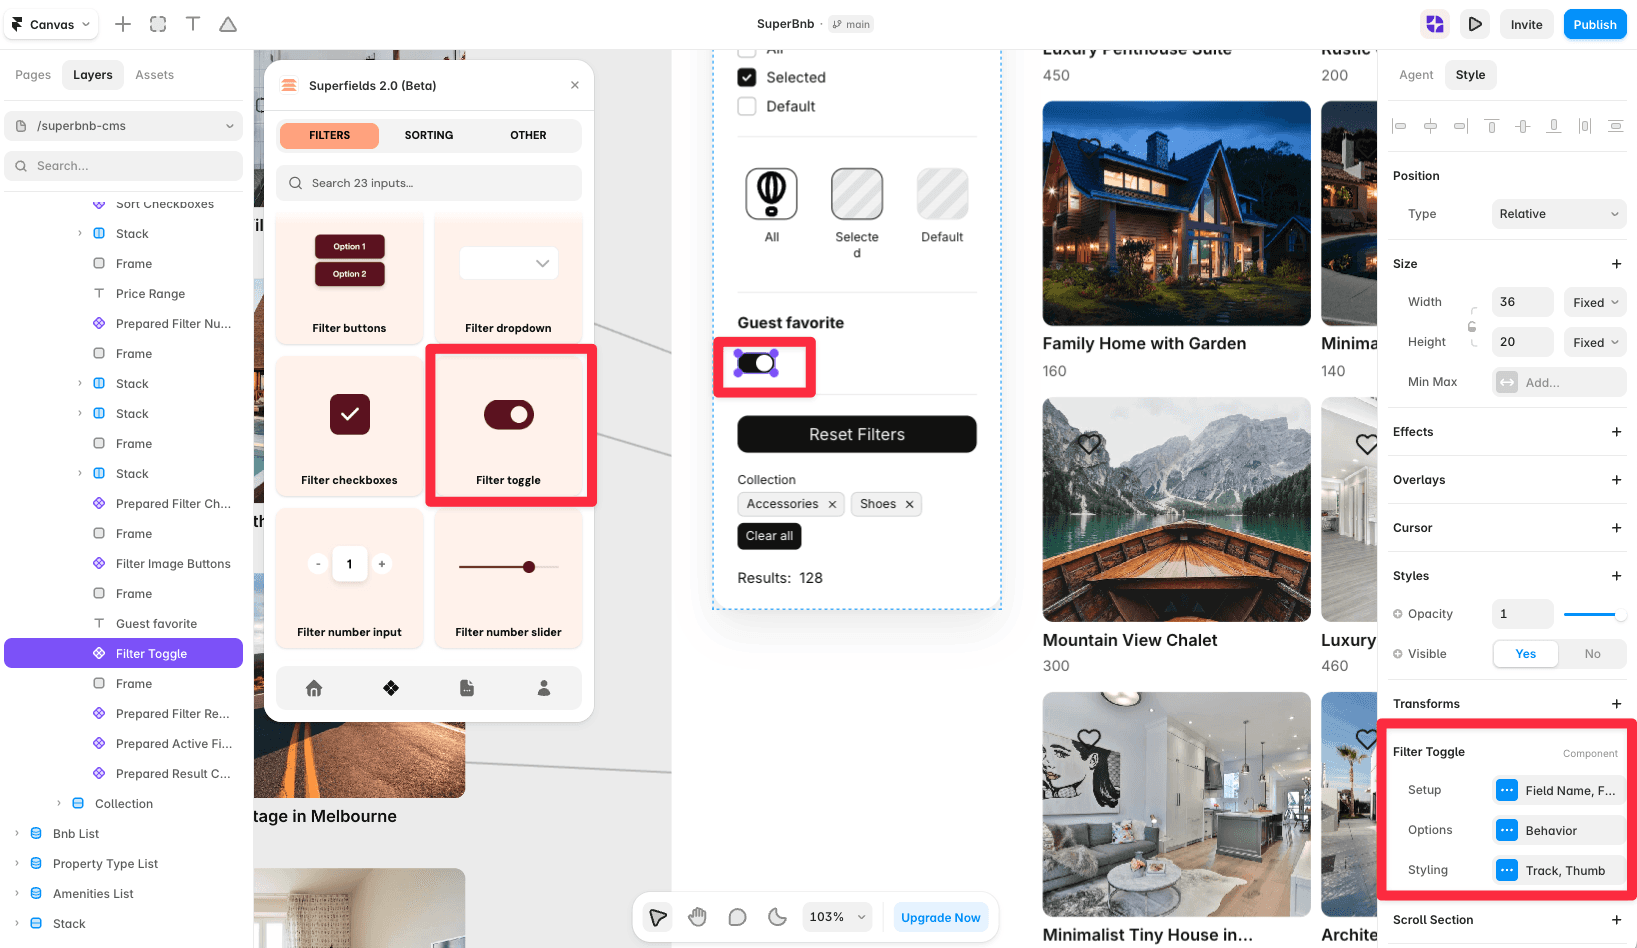The height and width of the screenshot is (948, 1637).
Task: Align selection to bottom edge
Action: coord(1554,126)
